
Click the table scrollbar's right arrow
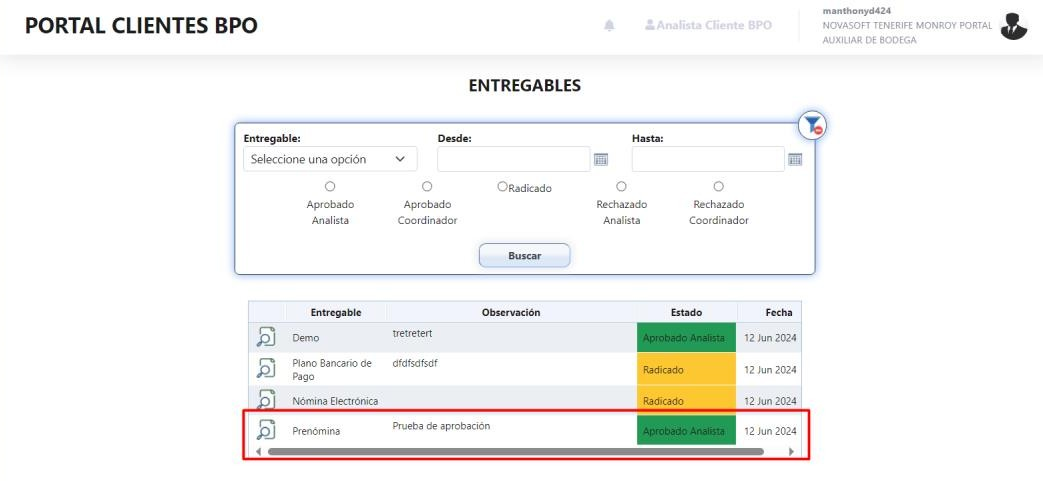[791, 451]
